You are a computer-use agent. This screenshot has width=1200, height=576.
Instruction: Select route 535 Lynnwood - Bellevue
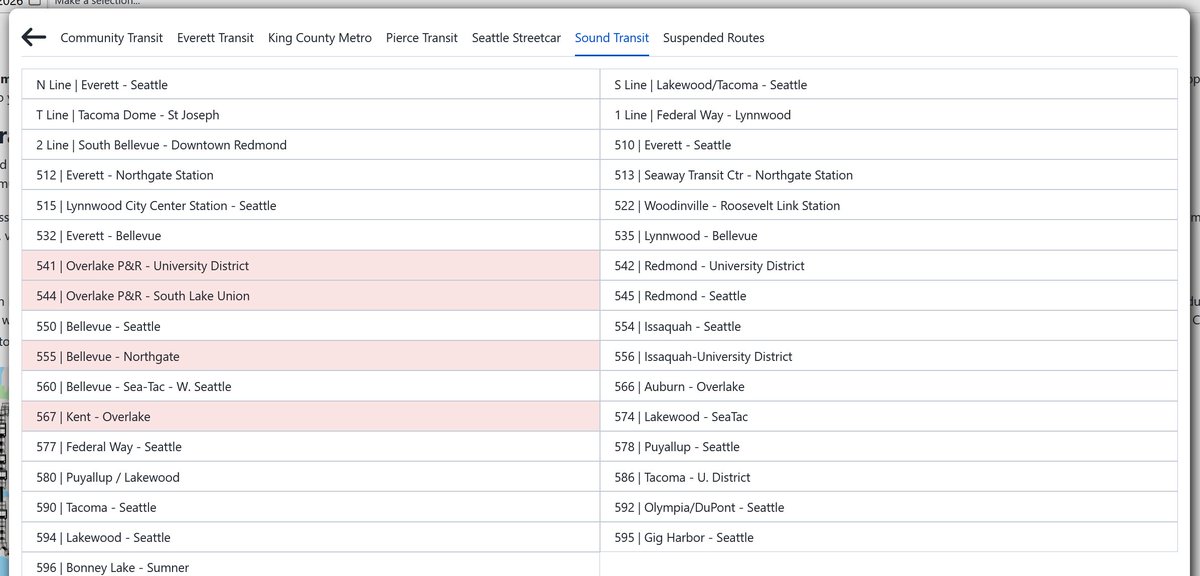[888, 235]
